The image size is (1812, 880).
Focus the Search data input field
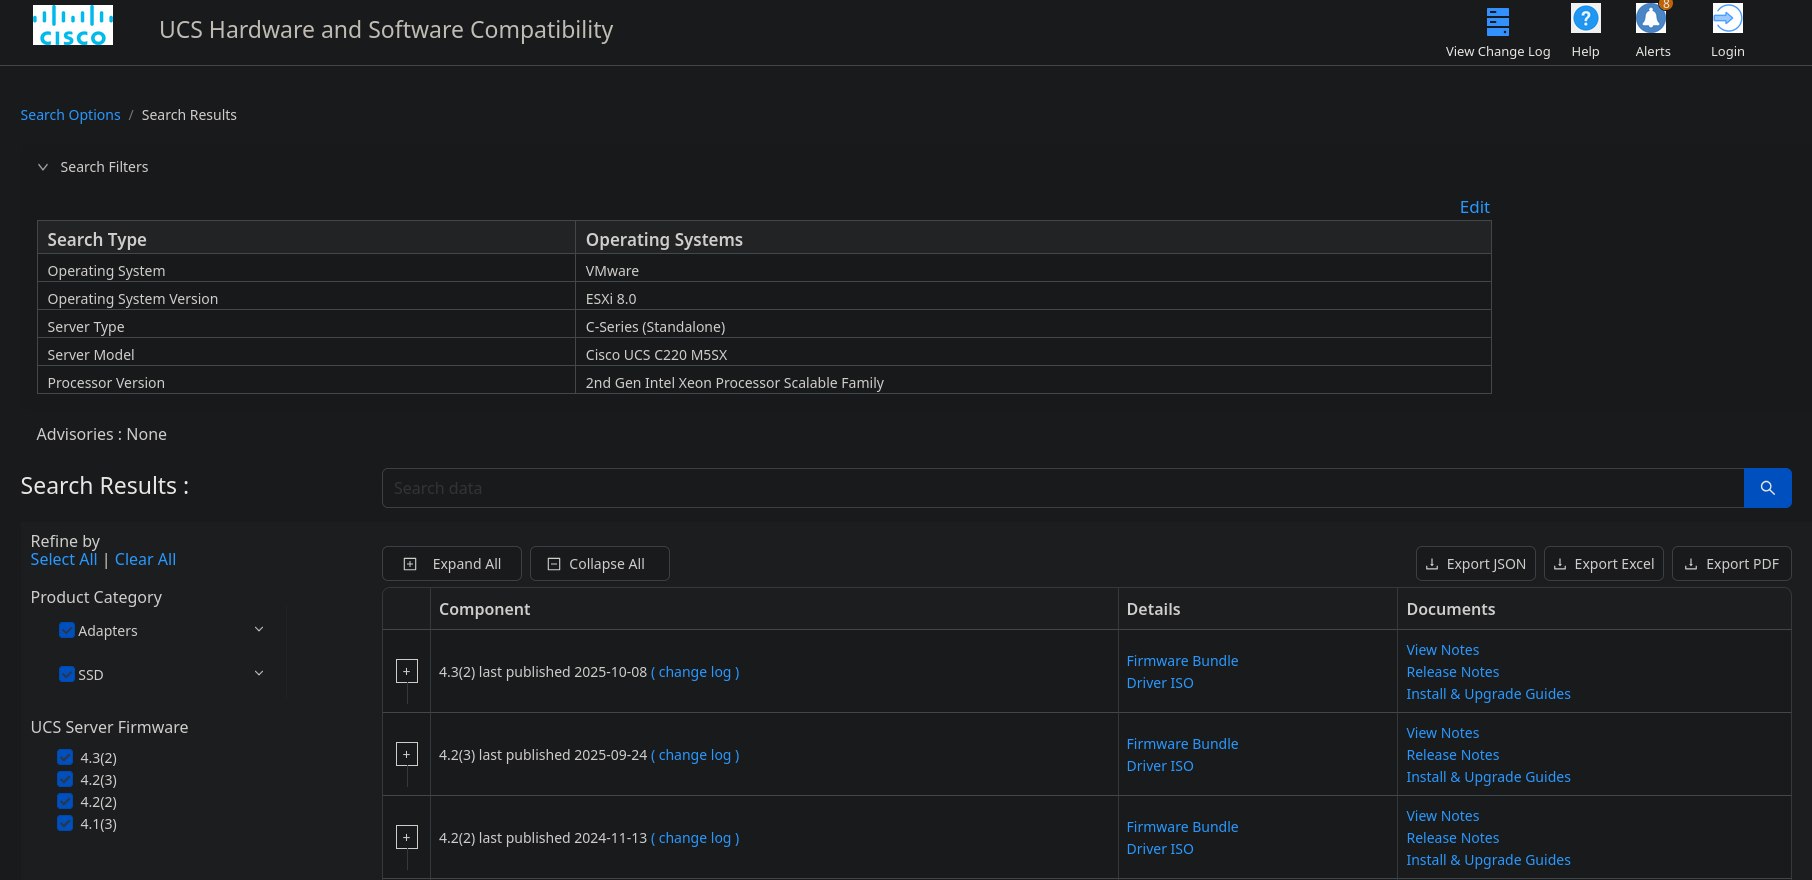[1063, 488]
